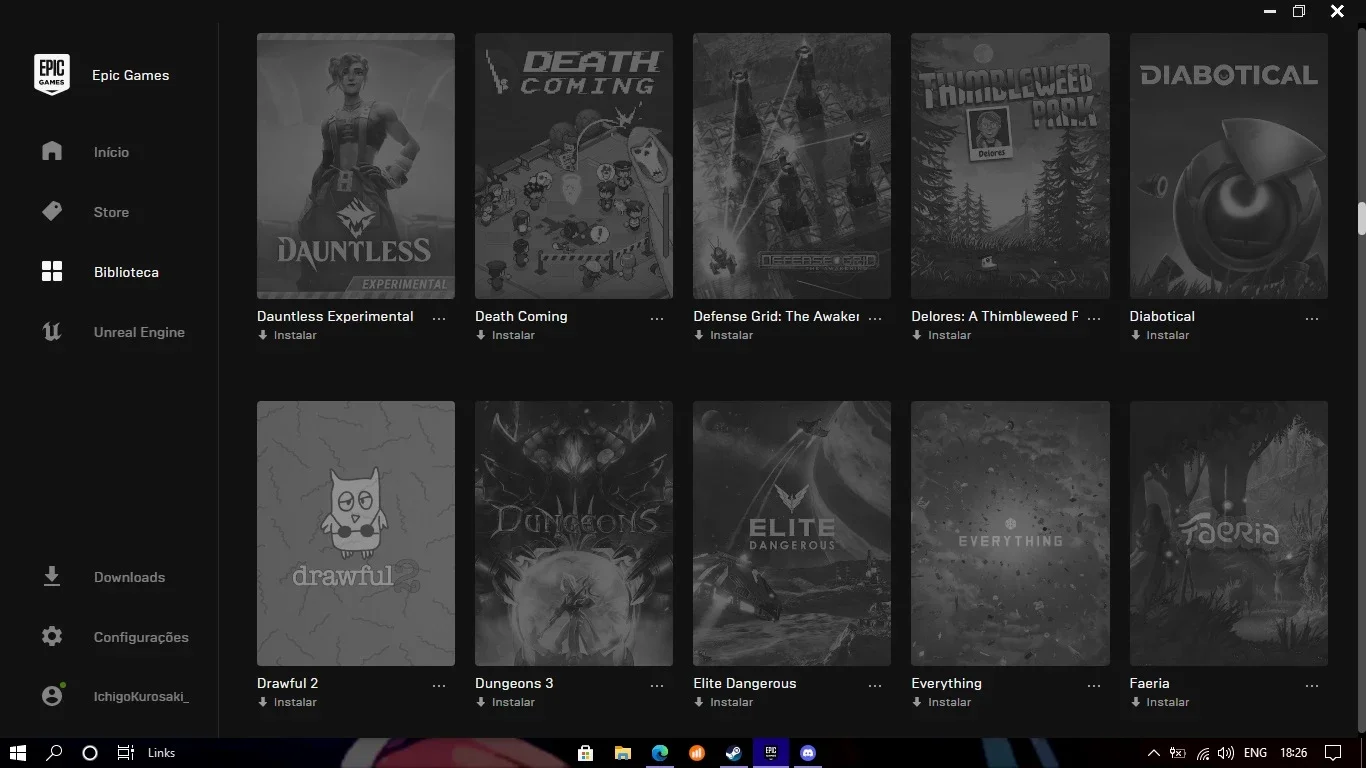Click the ENG language indicator
The image size is (1366, 768).
click(1255, 753)
